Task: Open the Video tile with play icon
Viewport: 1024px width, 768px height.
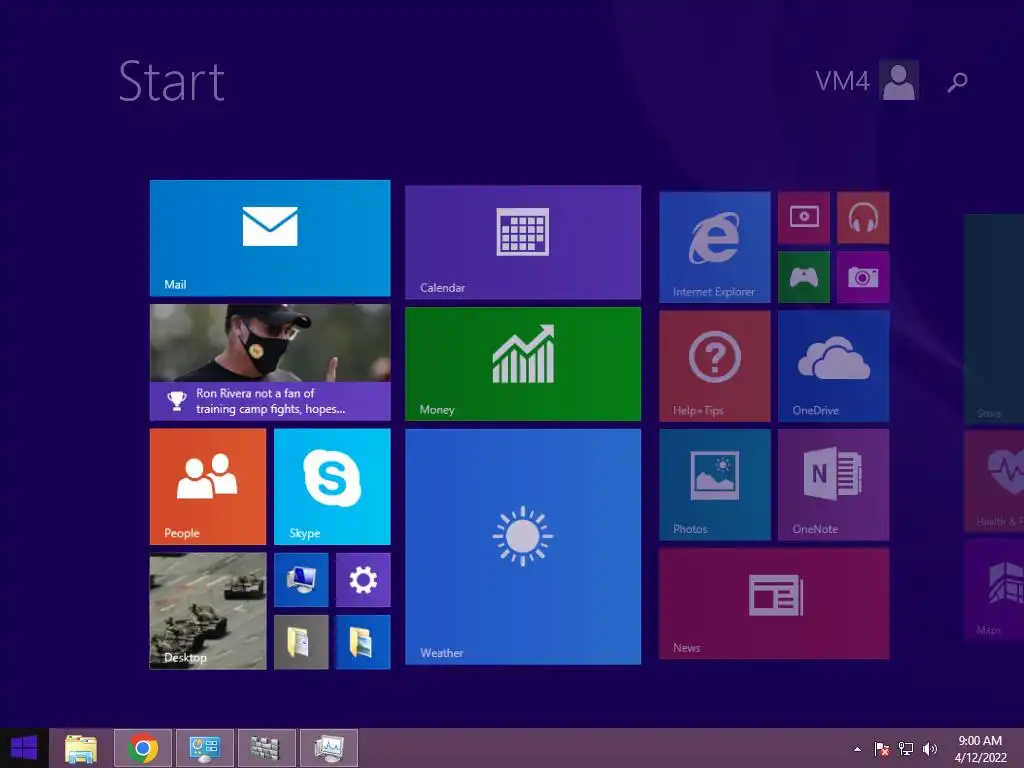Action: (x=804, y=217)
